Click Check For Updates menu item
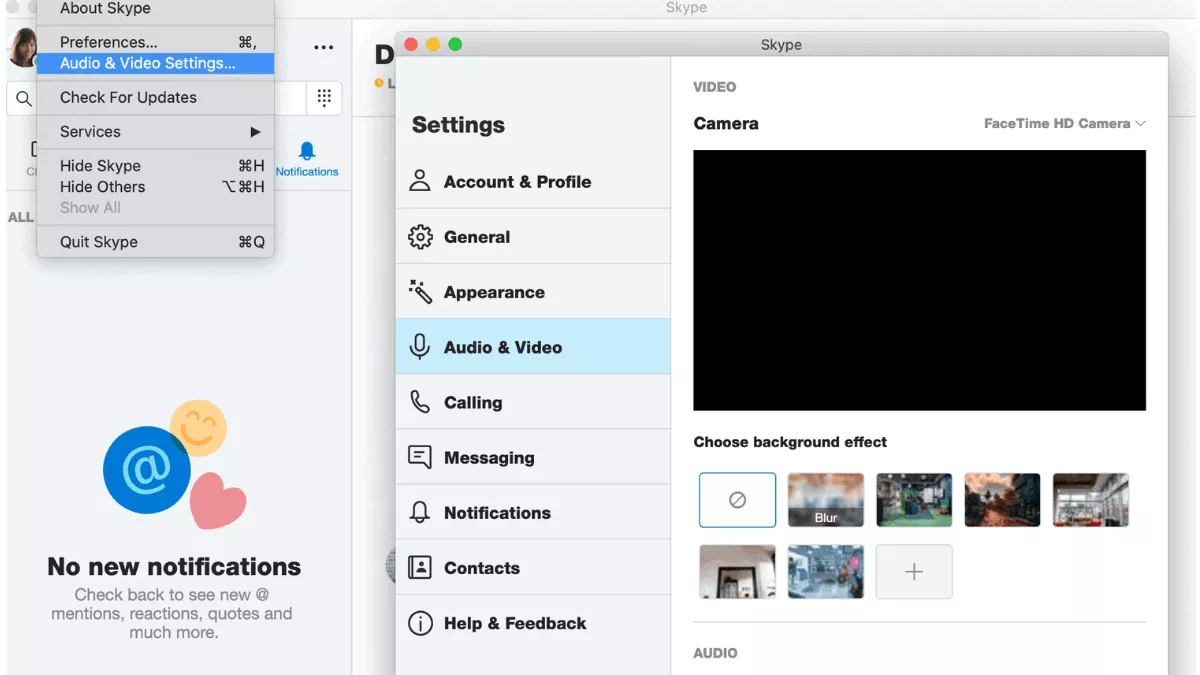 (x=155, y=97)
